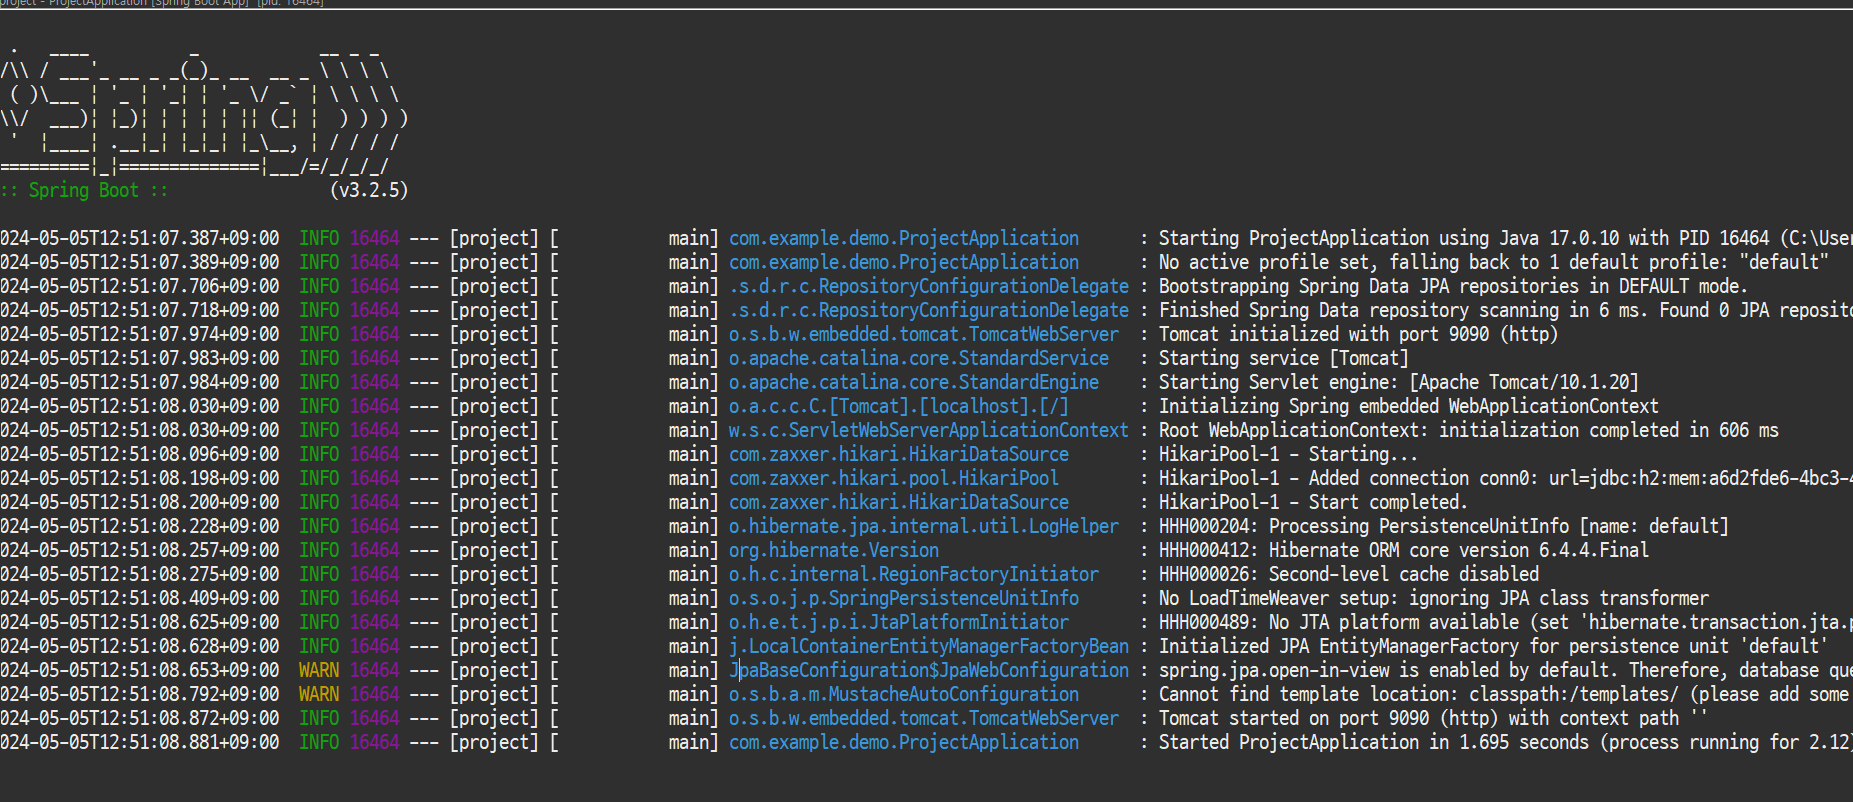1853x802 pixels.
Task: Click the 'No active profile set' log message
Action: (x=1493, y=262)
